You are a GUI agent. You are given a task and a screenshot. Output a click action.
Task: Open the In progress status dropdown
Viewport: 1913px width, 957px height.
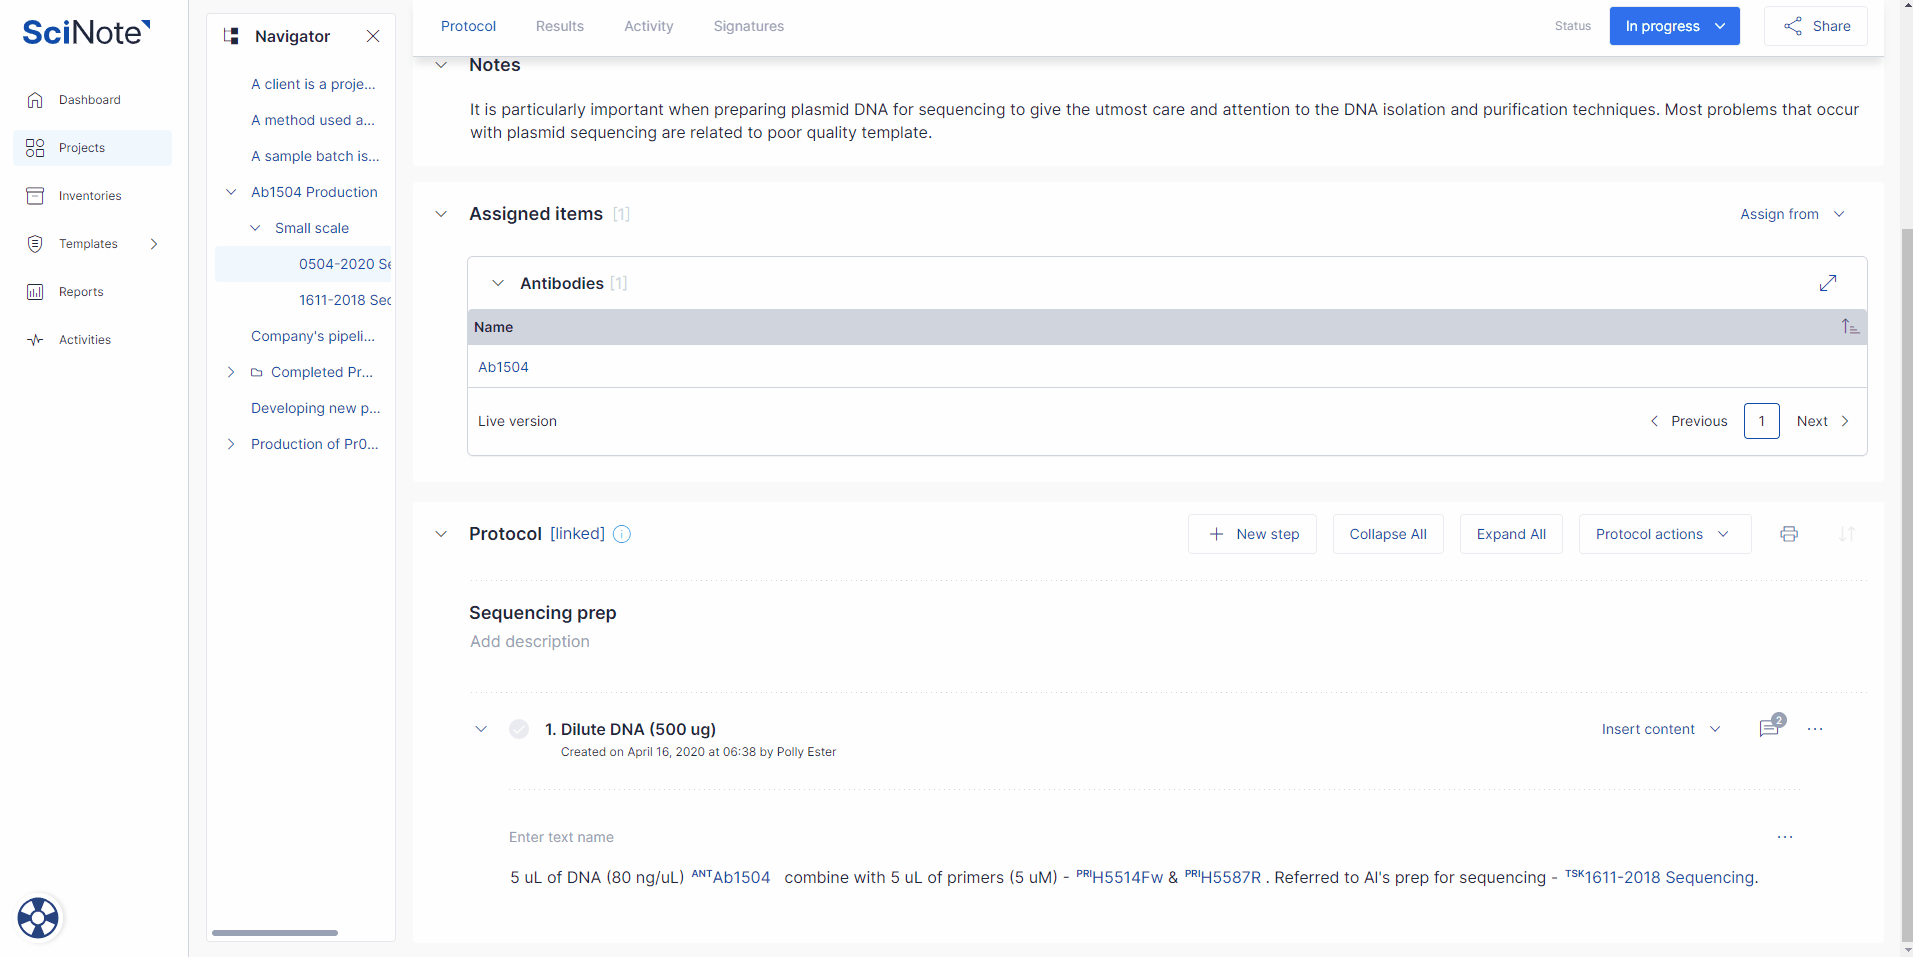[1674, 26]
